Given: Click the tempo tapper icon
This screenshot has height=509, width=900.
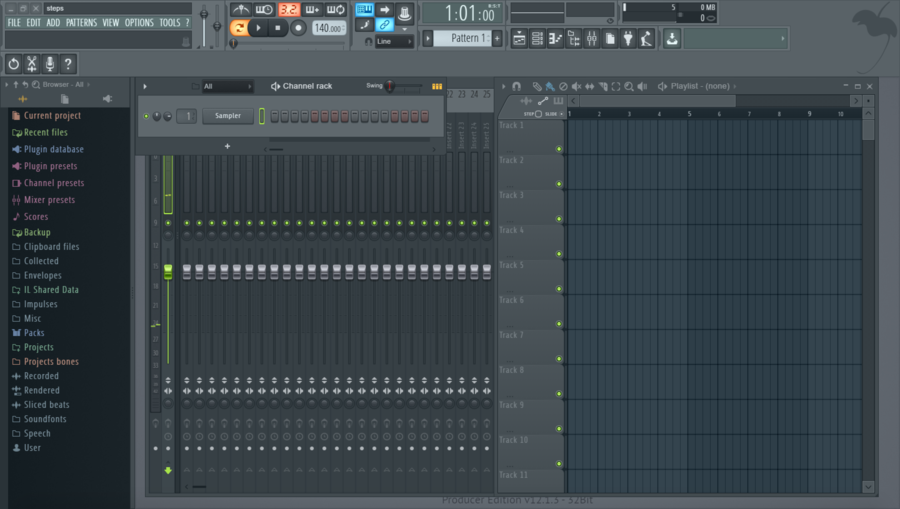Looking at the screenshot, I should click(647, 38).
